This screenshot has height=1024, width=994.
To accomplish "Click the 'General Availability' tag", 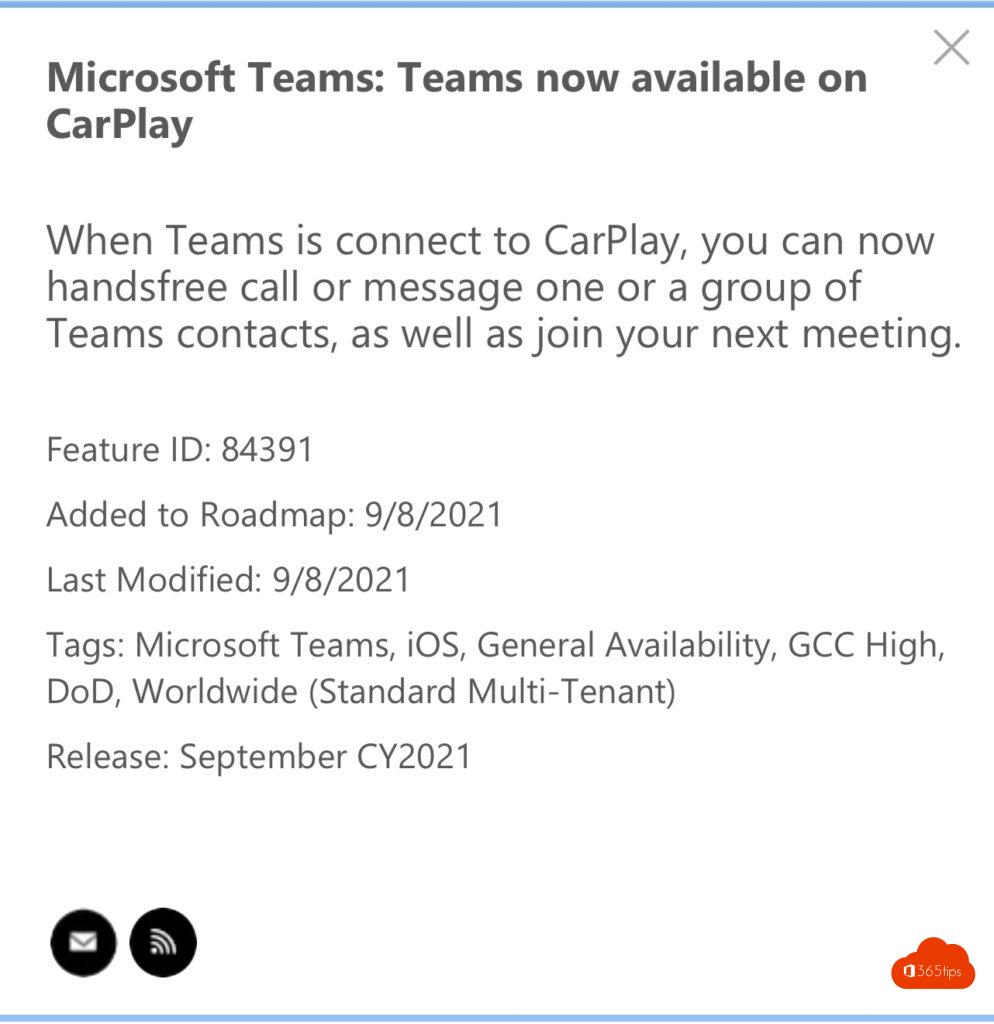I will tap(622, 645).
